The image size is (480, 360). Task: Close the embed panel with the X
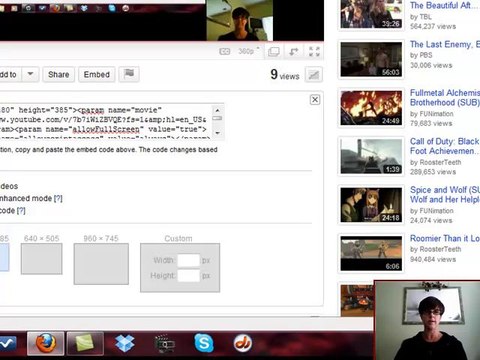315,100
